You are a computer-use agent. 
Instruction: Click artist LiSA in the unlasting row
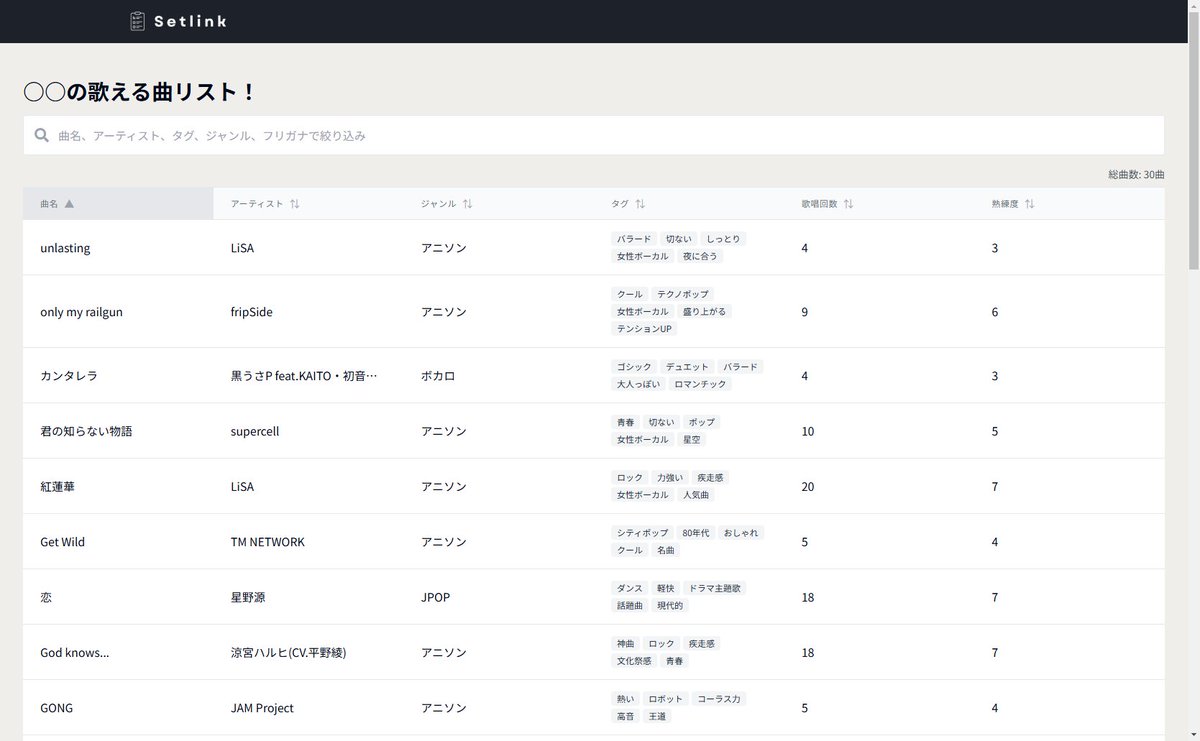(x=242, y=248)
